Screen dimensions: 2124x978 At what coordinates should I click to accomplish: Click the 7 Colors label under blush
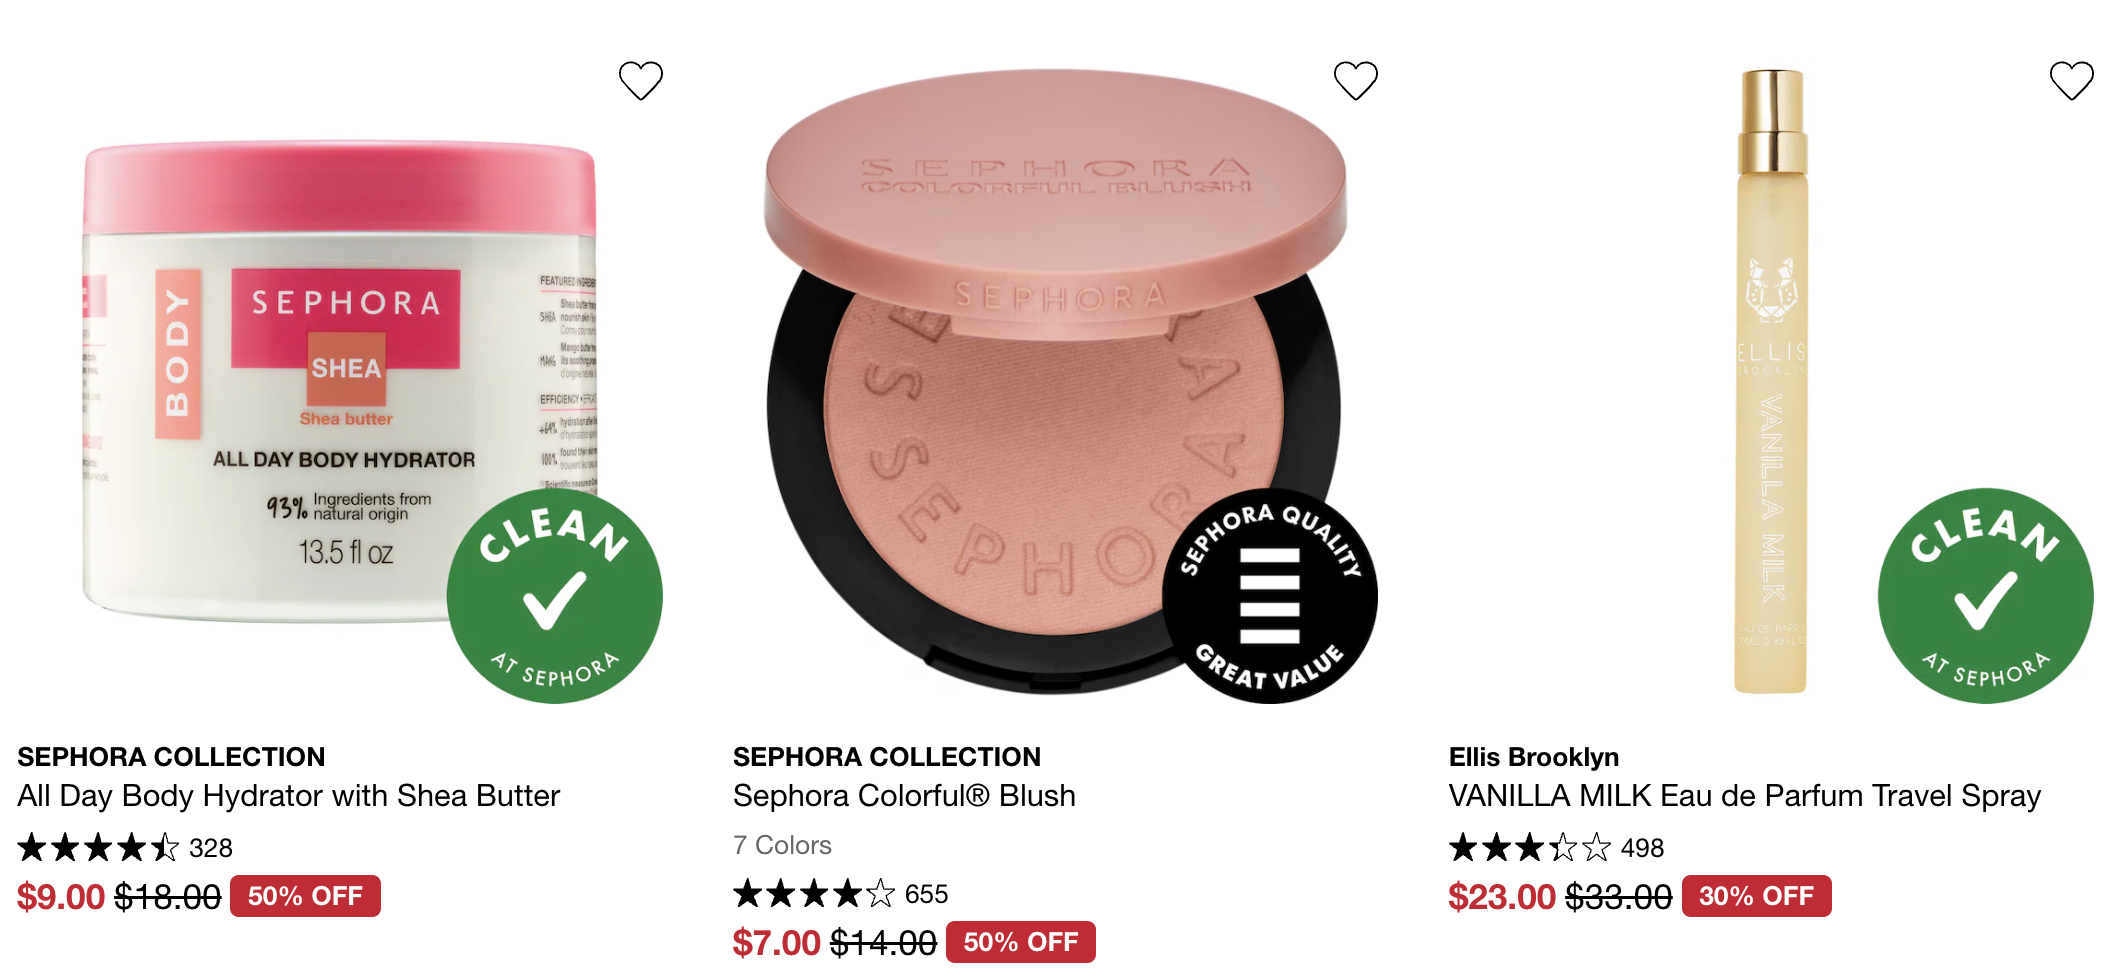(782, 846)
